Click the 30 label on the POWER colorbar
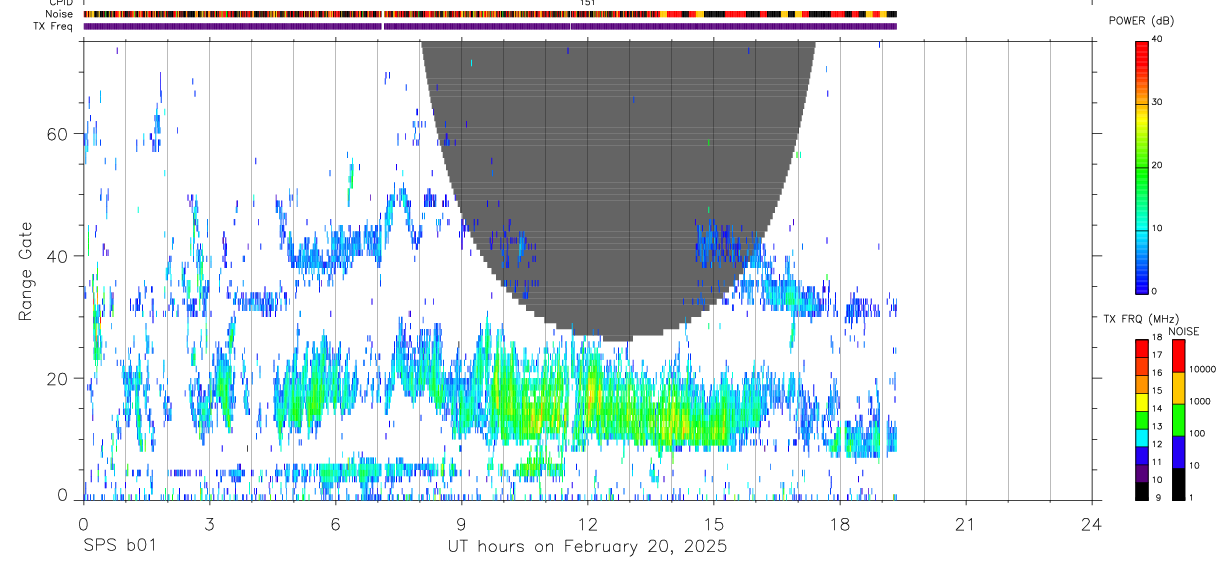The height and width of the screenshot is (567, 1228). coord(1157,103)
